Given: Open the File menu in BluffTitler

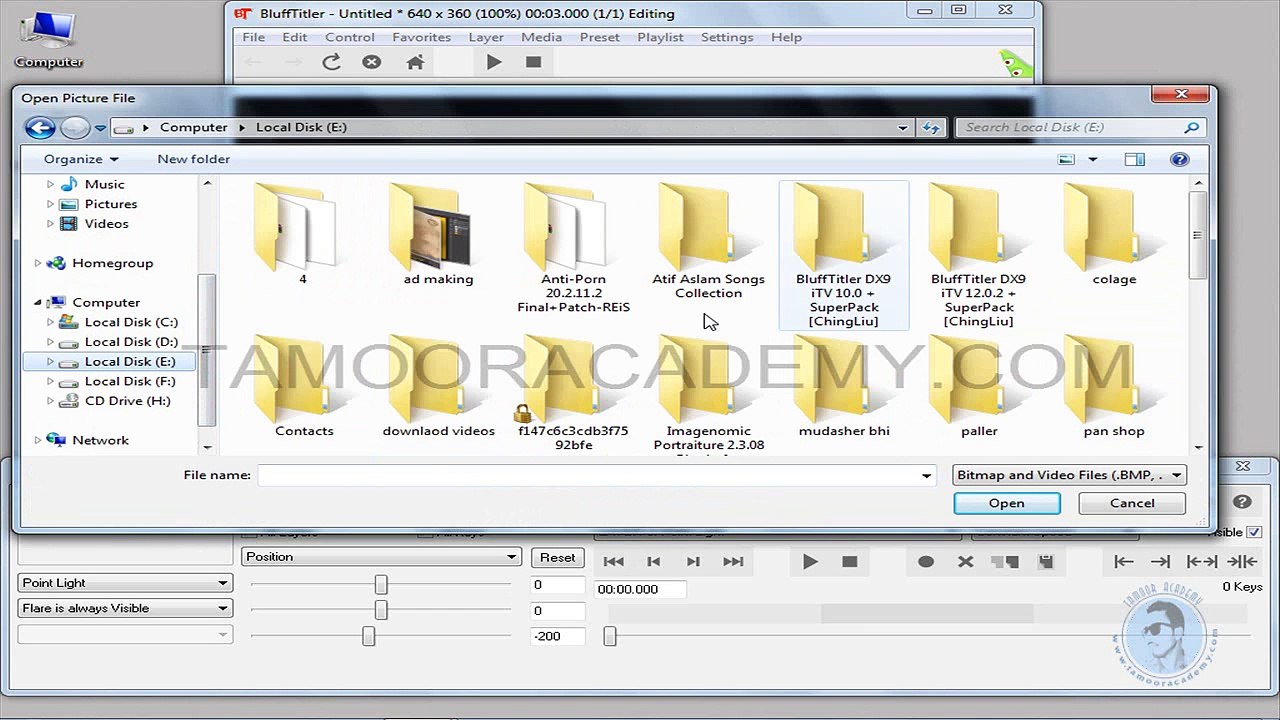Looking at the screenshot, I should click(x=254, y=37).
